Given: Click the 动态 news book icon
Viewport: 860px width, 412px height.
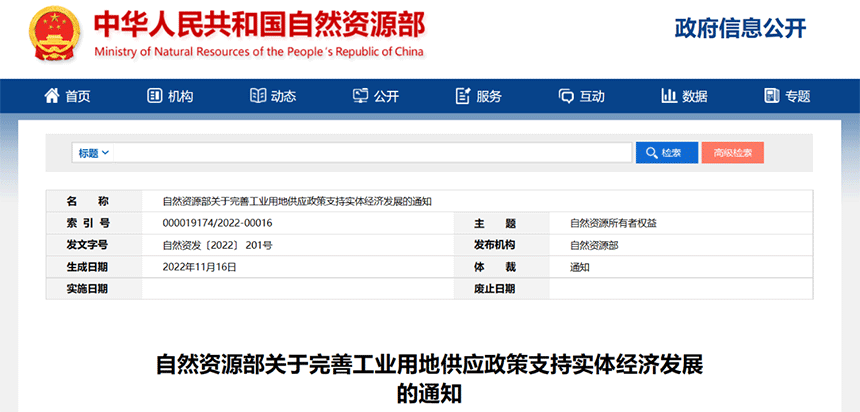Looking at the screenshot, I should point(257,96).
